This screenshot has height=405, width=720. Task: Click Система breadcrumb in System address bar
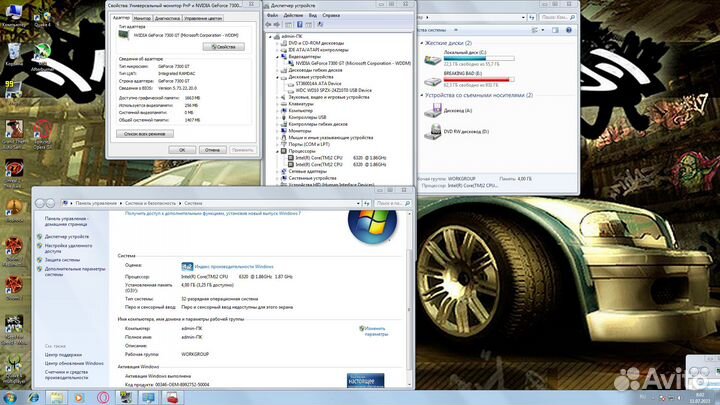click(193, 203)
